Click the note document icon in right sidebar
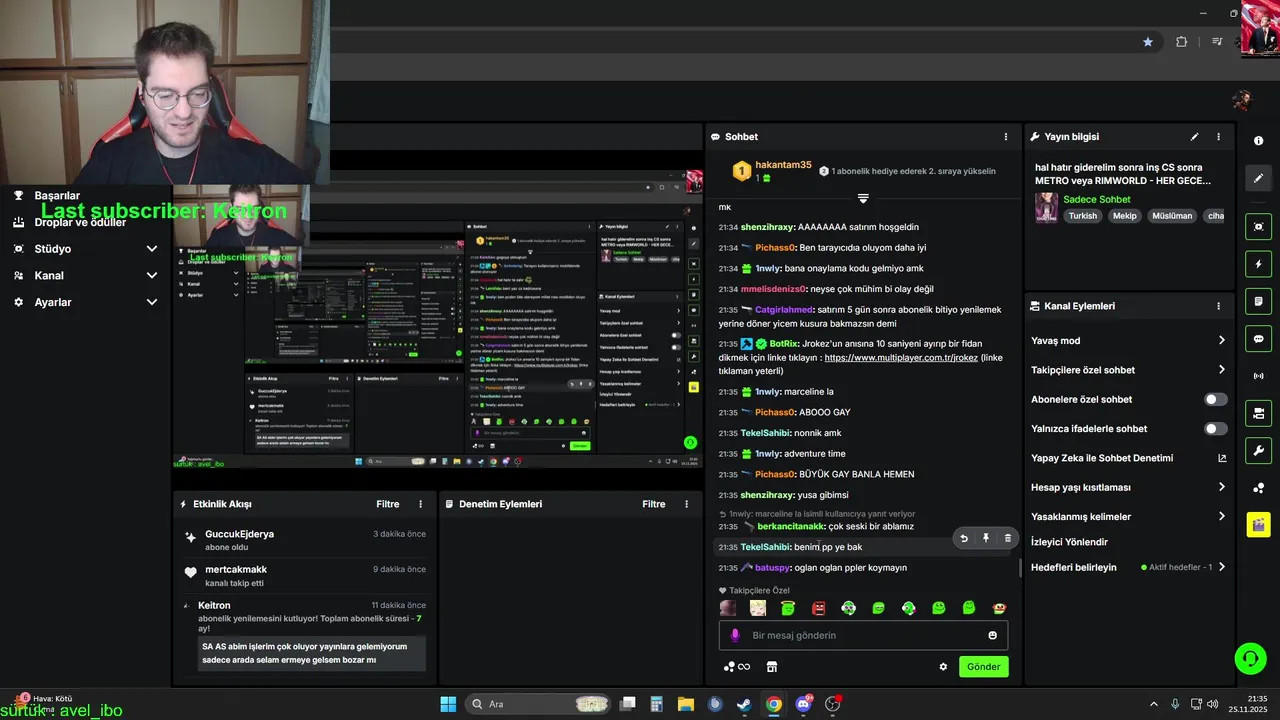The width and height of the screenshot is (1280, 720). pyautogui.click(x=1258, y=301)
